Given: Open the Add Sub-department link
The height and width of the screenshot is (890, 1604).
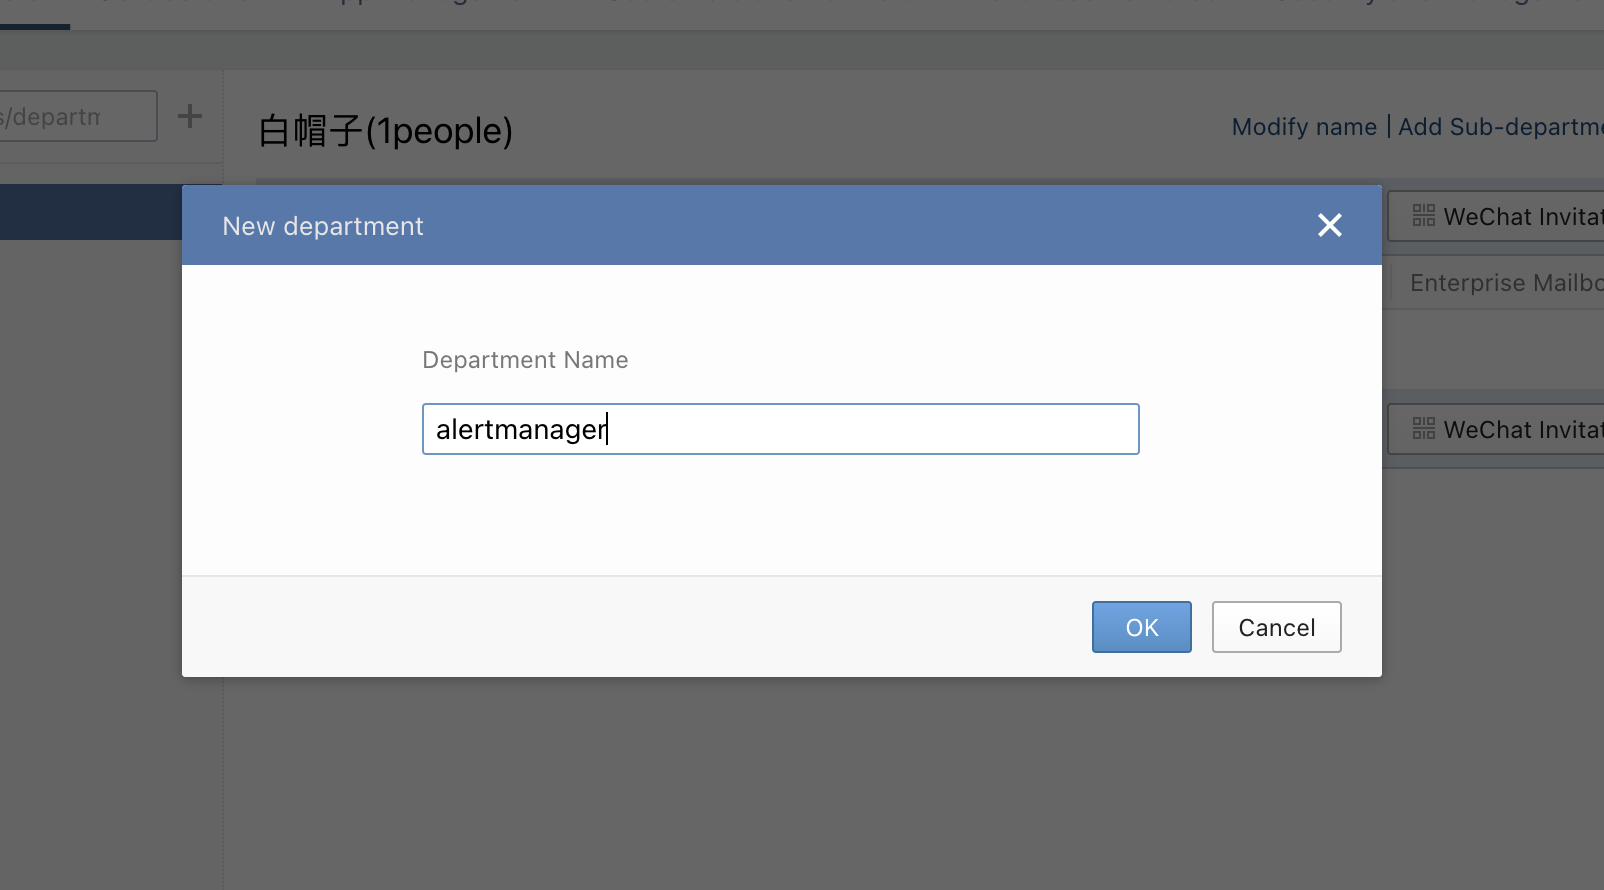Looking at the screenshot, I should tap(1500, 127).
